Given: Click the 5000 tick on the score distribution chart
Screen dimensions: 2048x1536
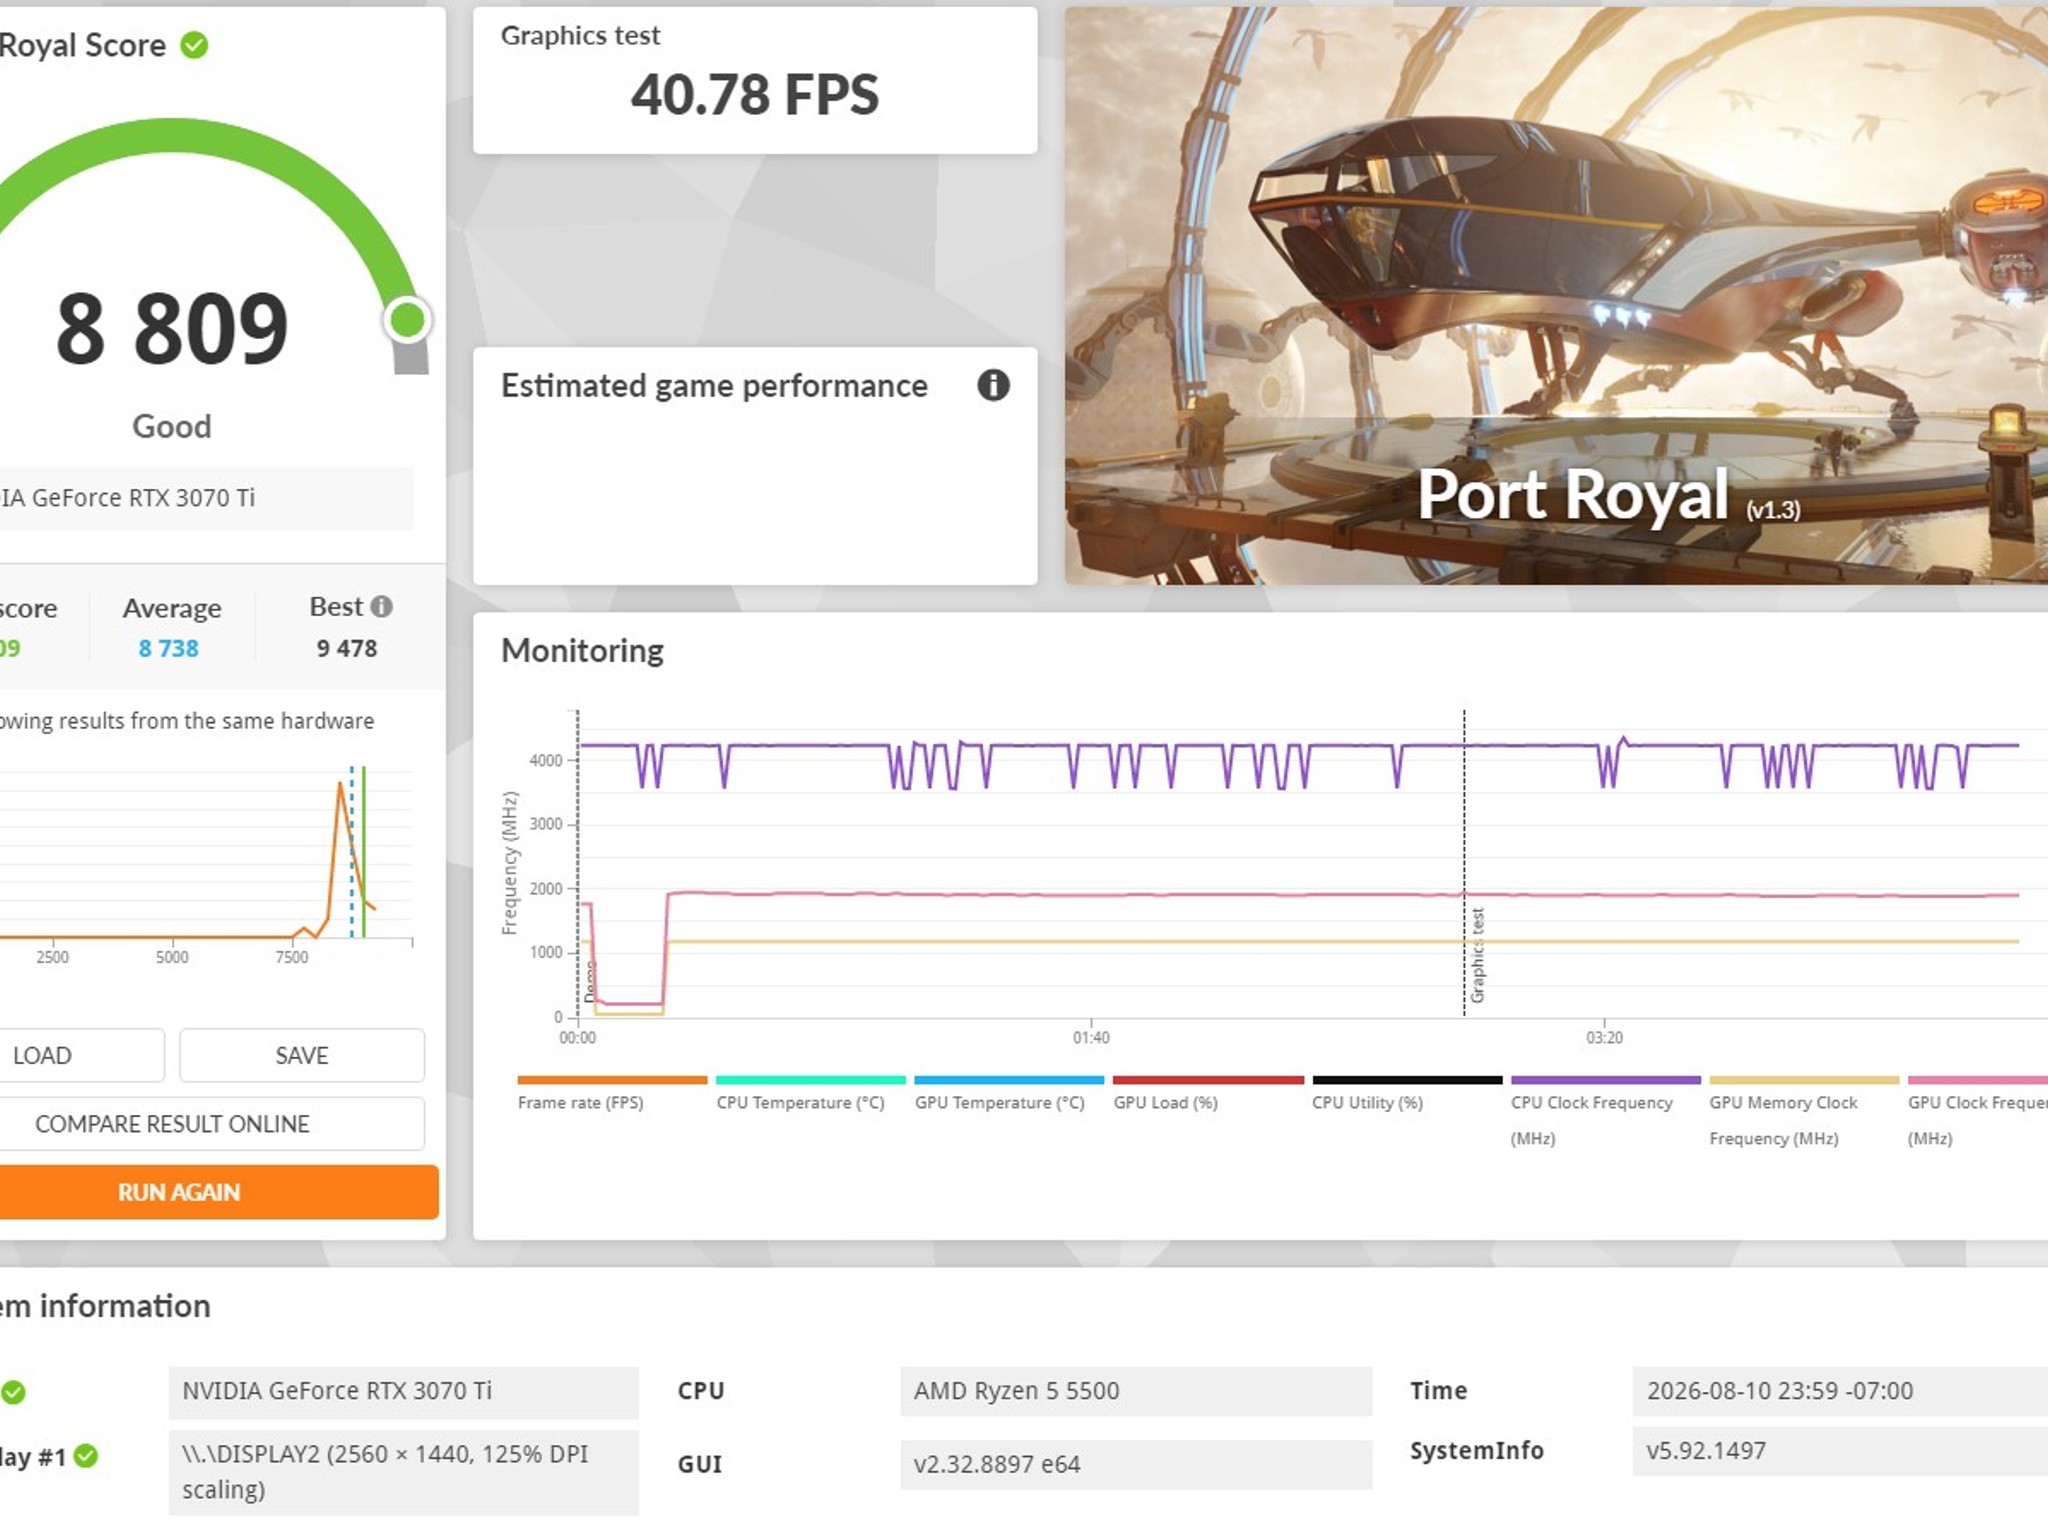Looking at the screenshot, I should click(x=172, y=958).
